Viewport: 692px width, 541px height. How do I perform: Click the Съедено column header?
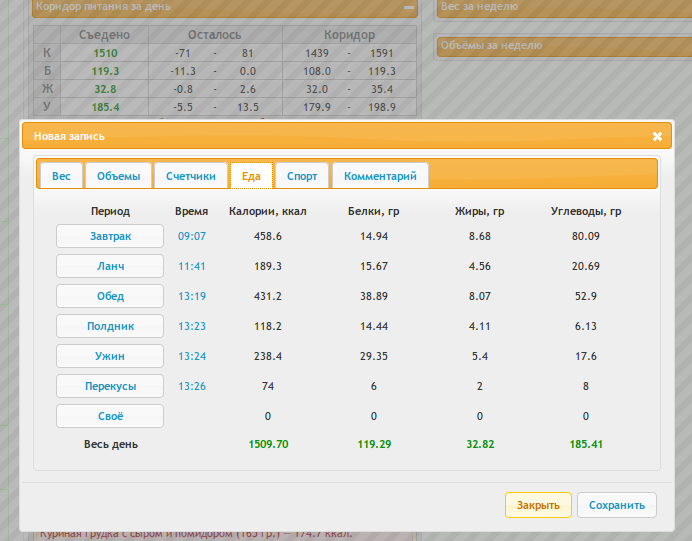pyautogui.click(x=105, y=35)
